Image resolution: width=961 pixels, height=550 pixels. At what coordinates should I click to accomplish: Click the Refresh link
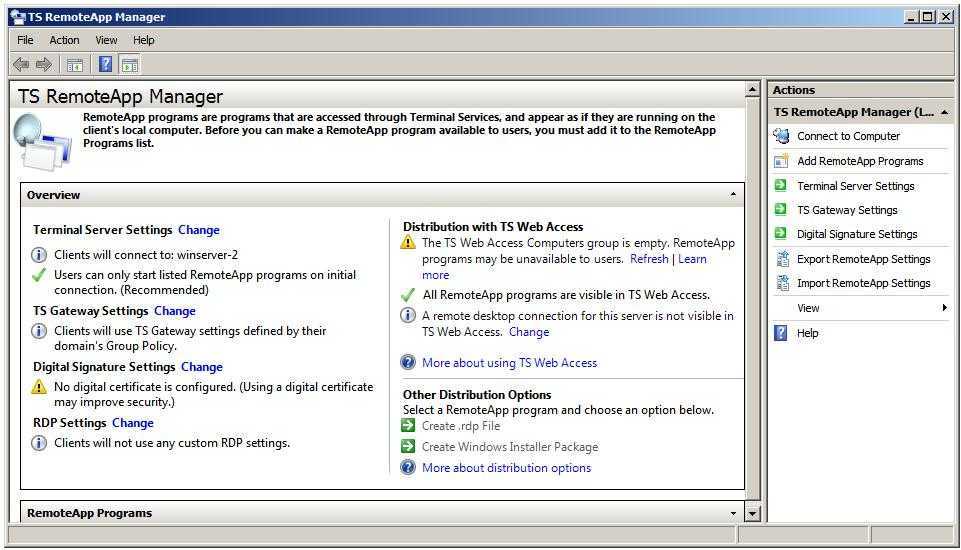649,259
